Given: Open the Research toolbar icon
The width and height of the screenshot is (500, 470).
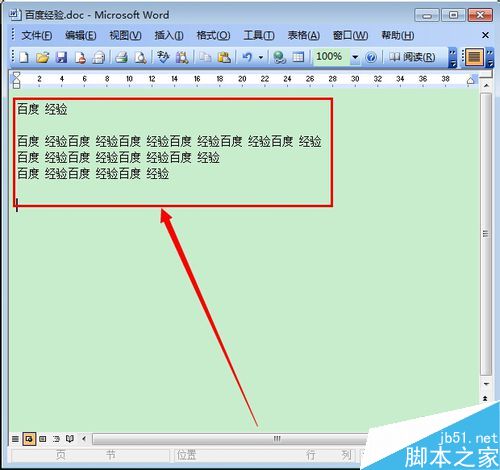Looking at the screenshot, I should [x=182, y=57].
